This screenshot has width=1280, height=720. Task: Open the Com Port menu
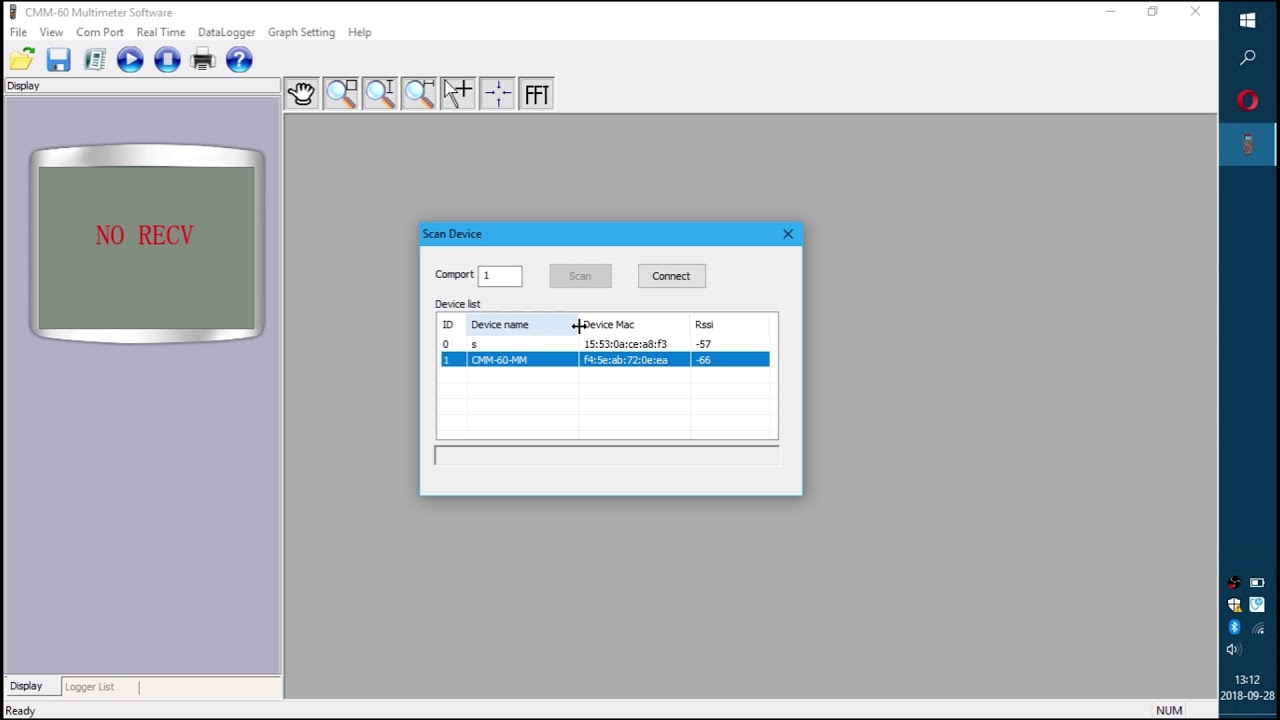[100, 32]
